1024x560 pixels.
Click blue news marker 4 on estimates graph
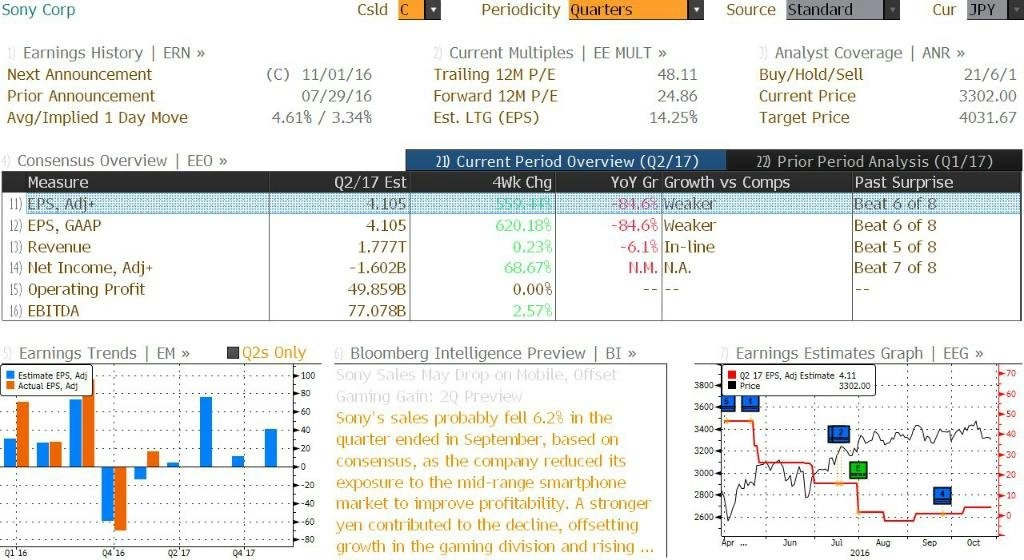point(942,495)
